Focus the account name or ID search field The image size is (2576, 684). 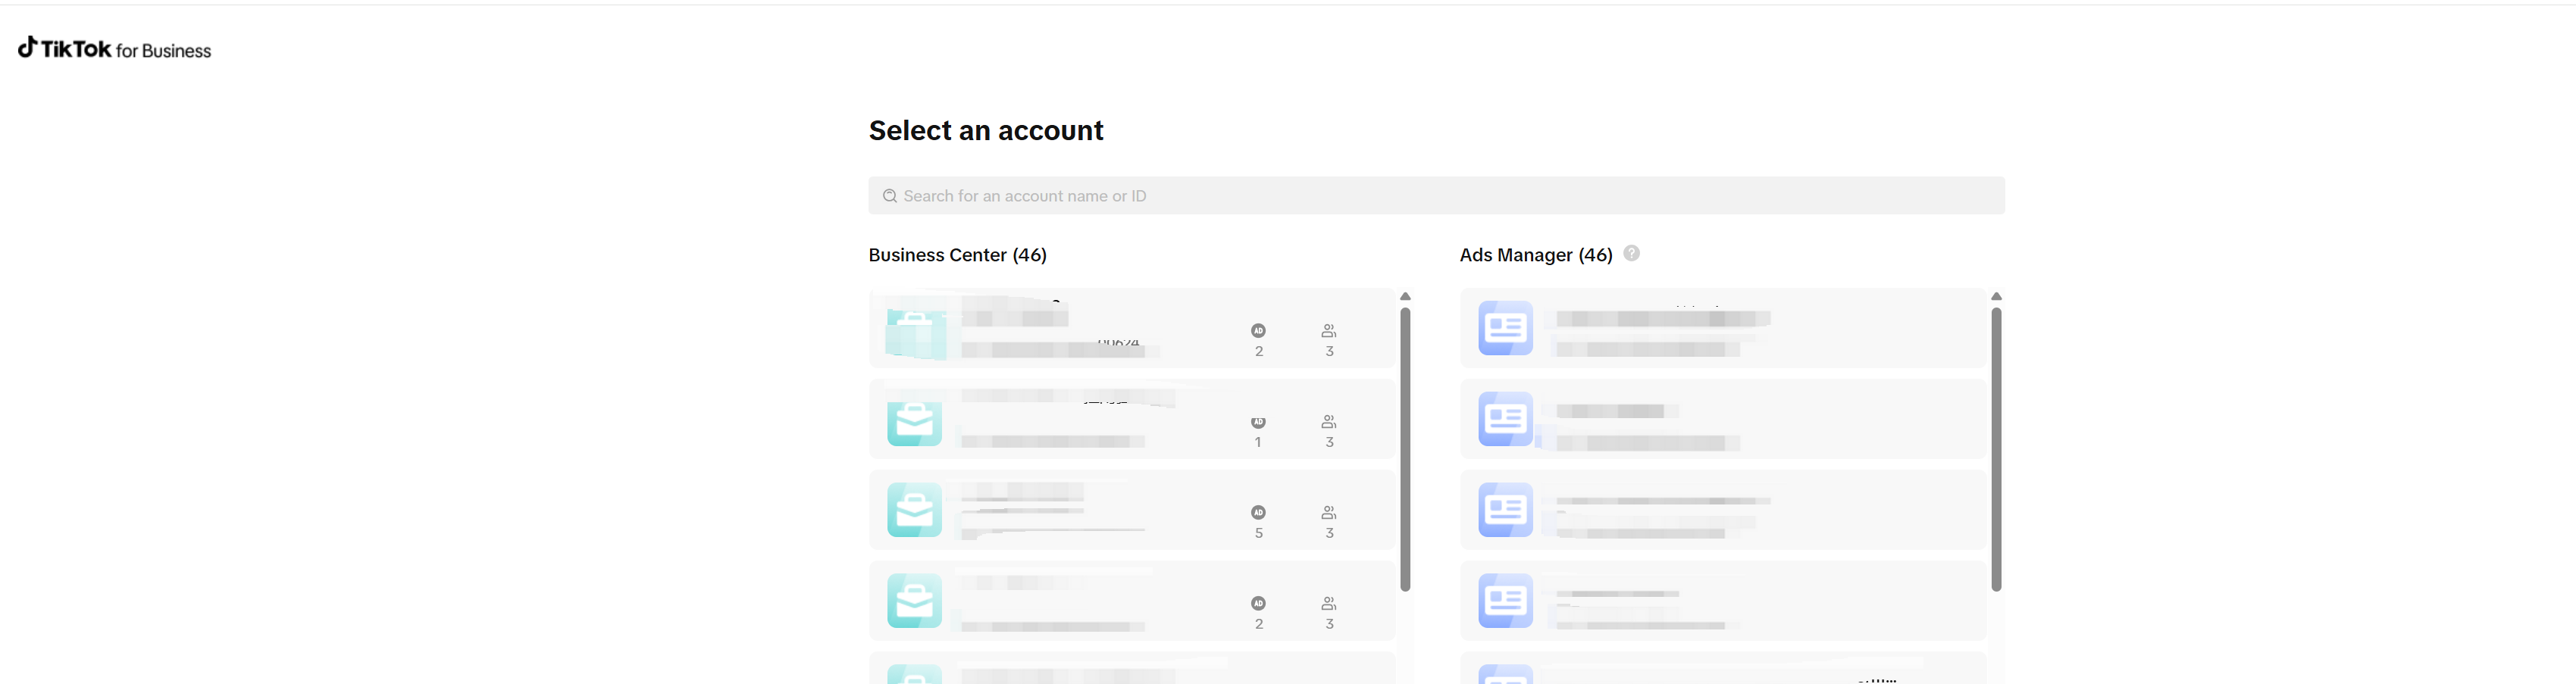tap(1436, 196)
